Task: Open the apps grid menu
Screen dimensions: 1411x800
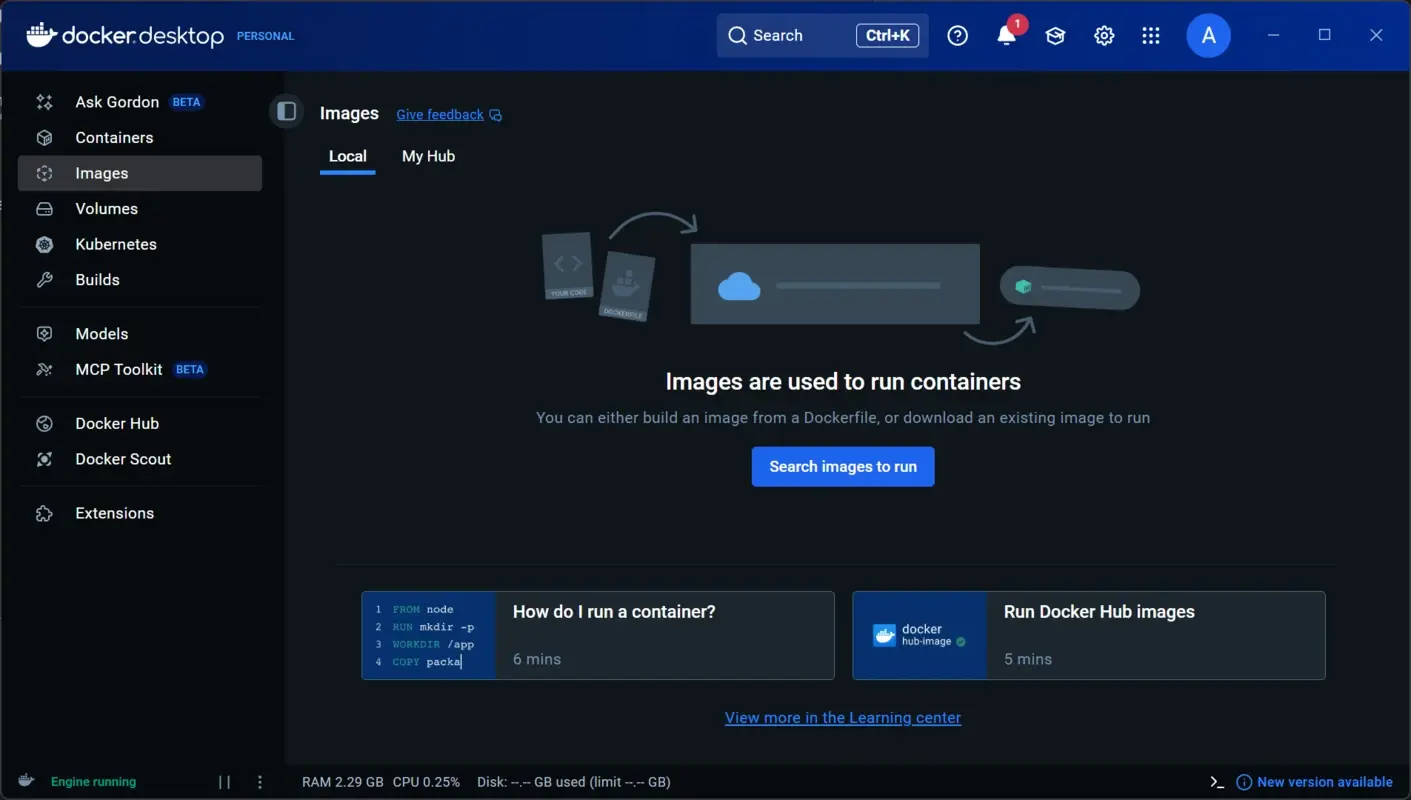Action: (1151, 35)
